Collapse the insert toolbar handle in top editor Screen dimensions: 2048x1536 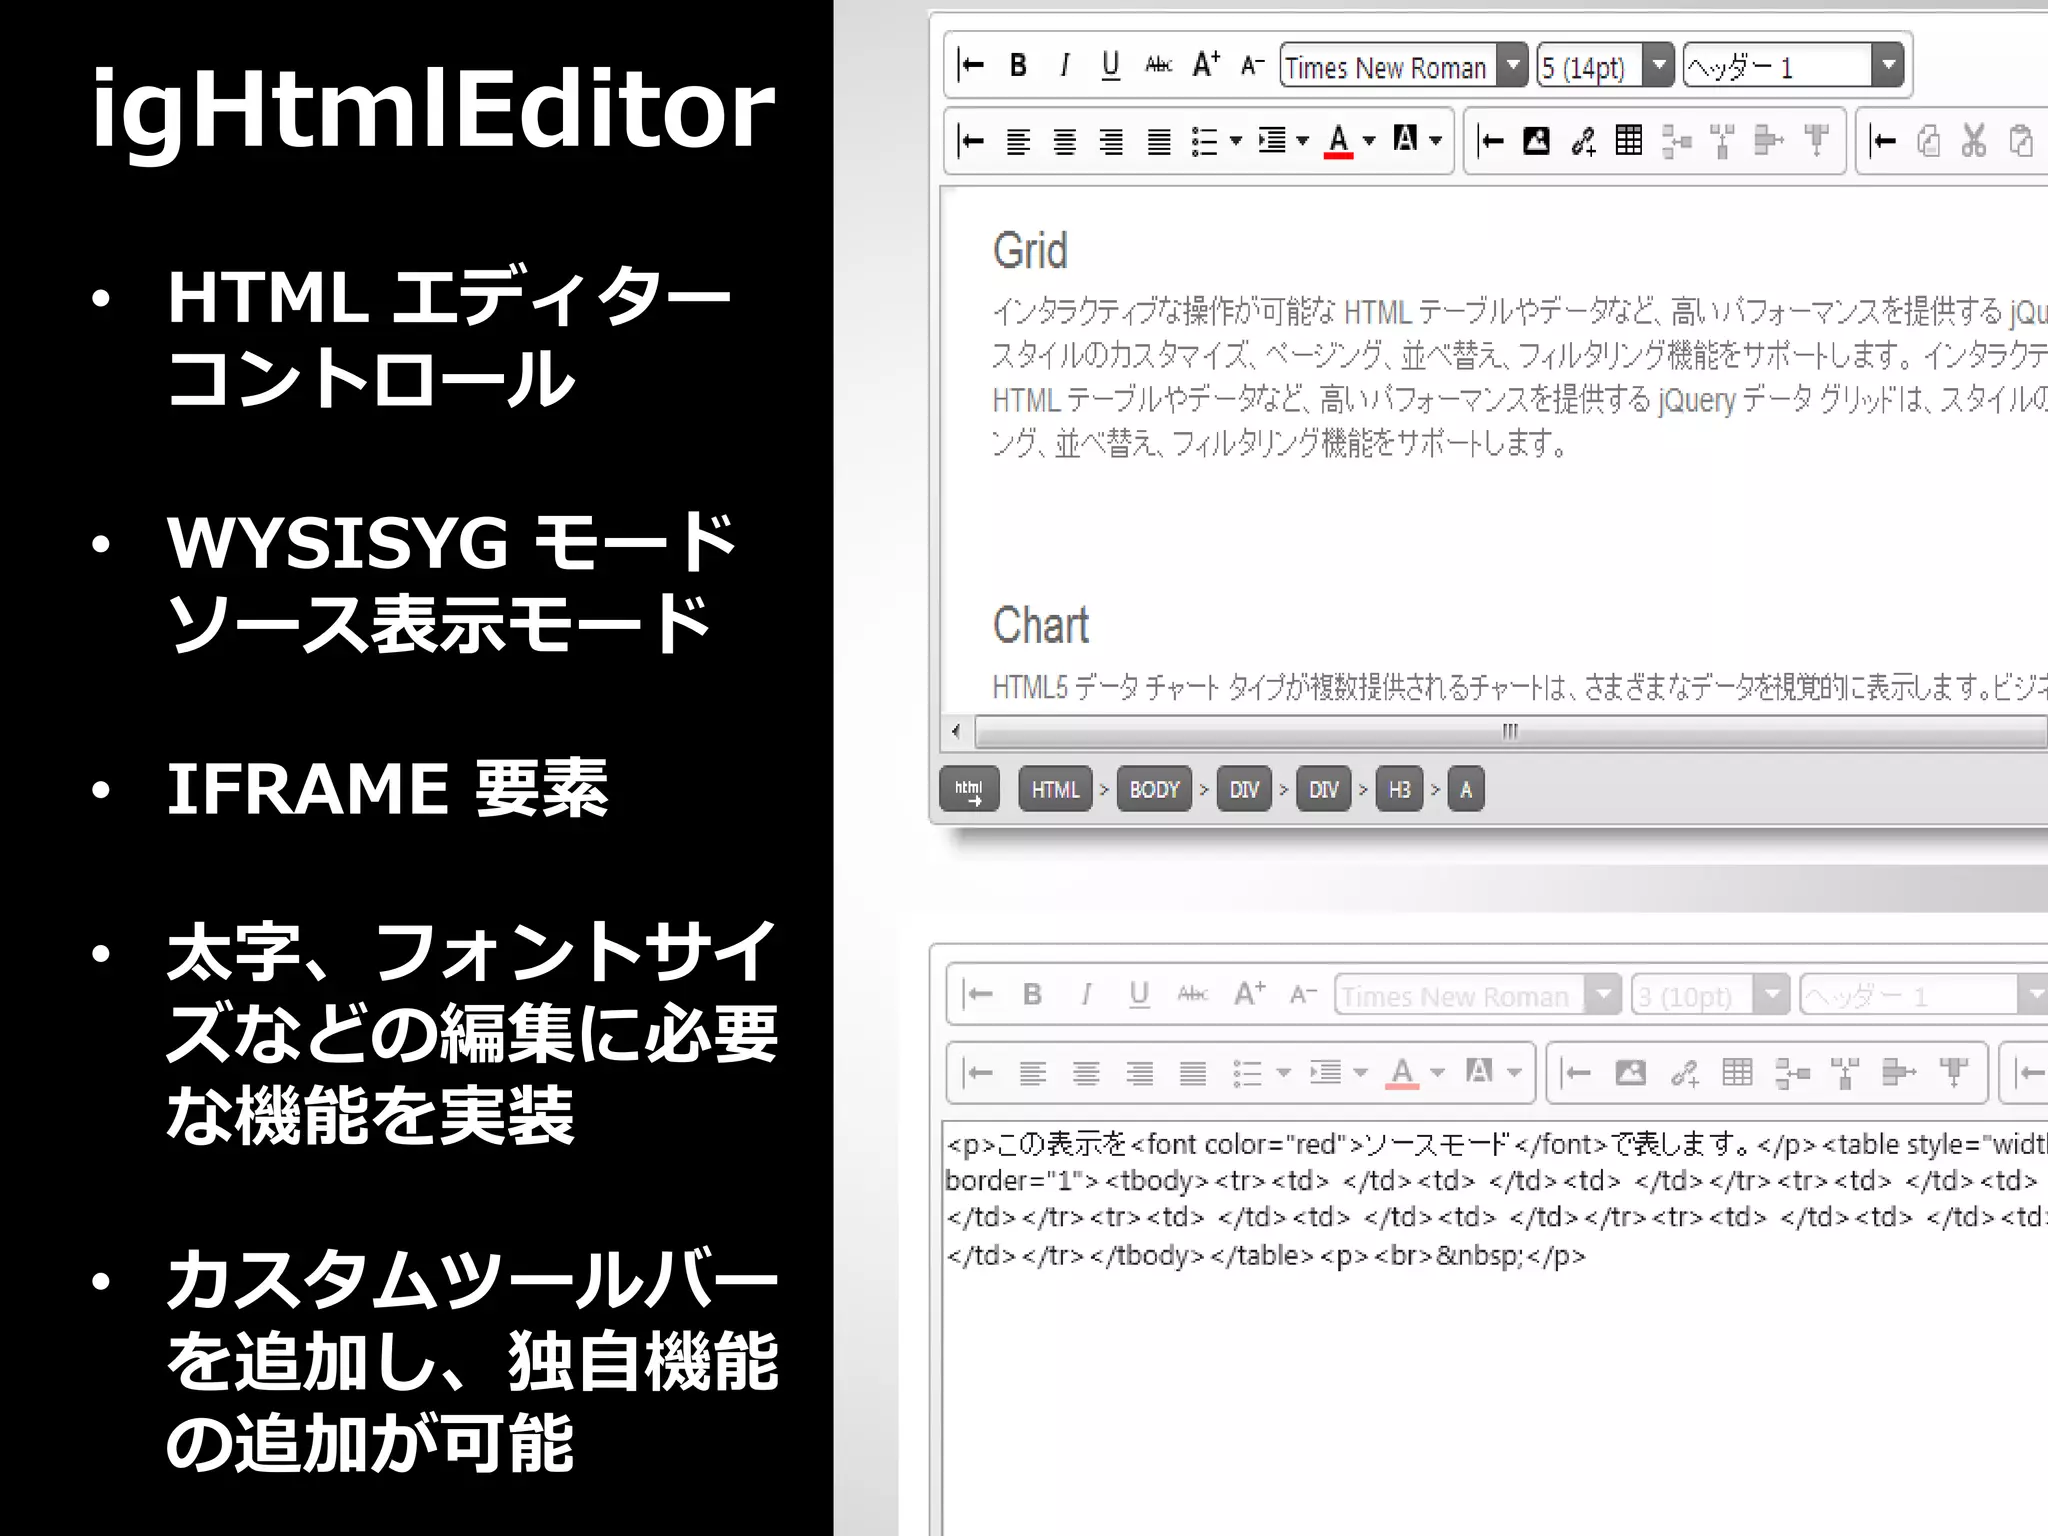coord(1490,142)
